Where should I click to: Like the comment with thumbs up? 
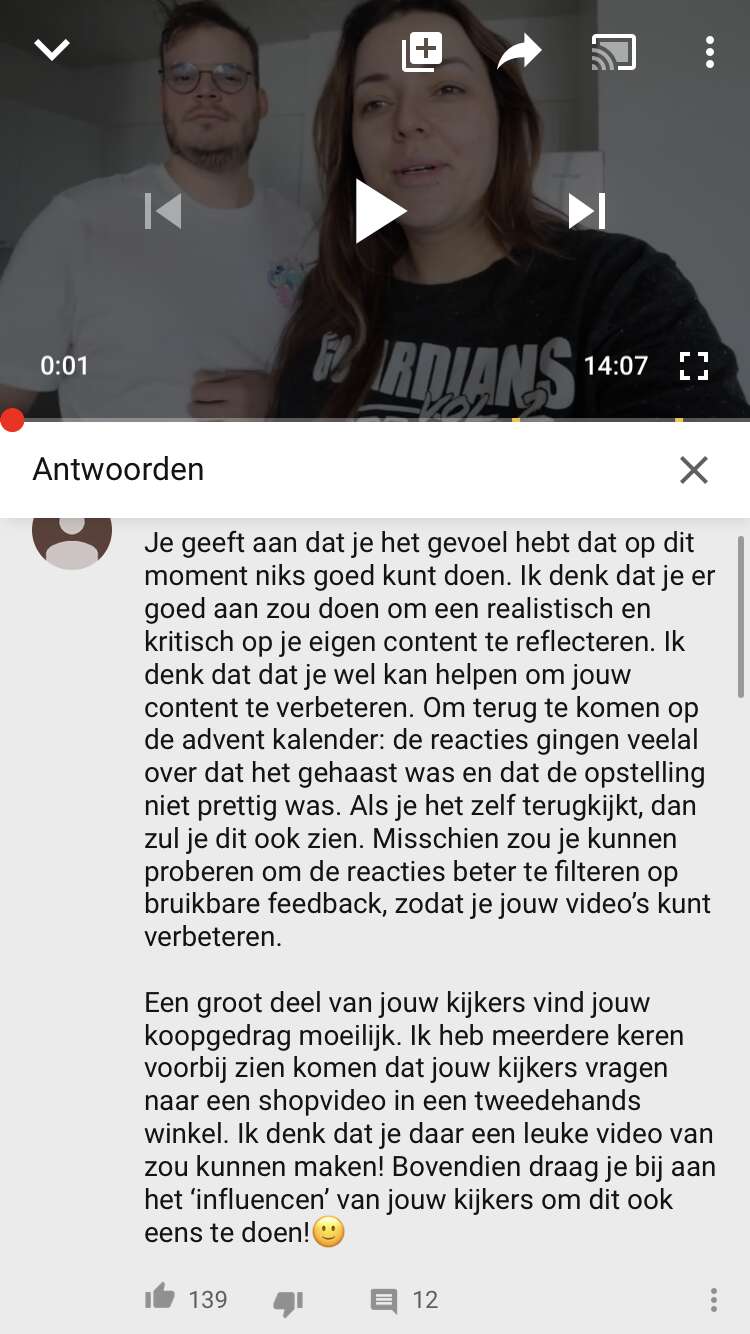159,1298
